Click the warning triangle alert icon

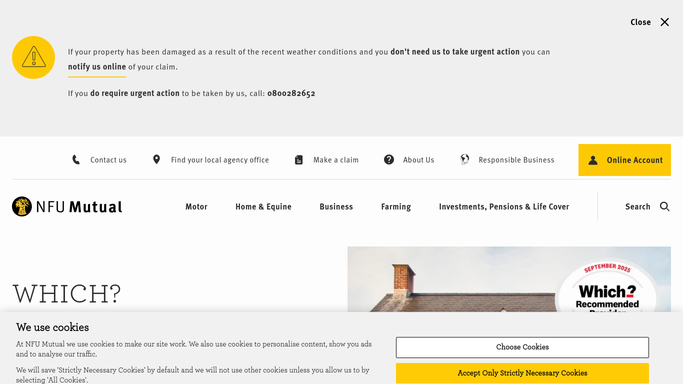point(34,57)
